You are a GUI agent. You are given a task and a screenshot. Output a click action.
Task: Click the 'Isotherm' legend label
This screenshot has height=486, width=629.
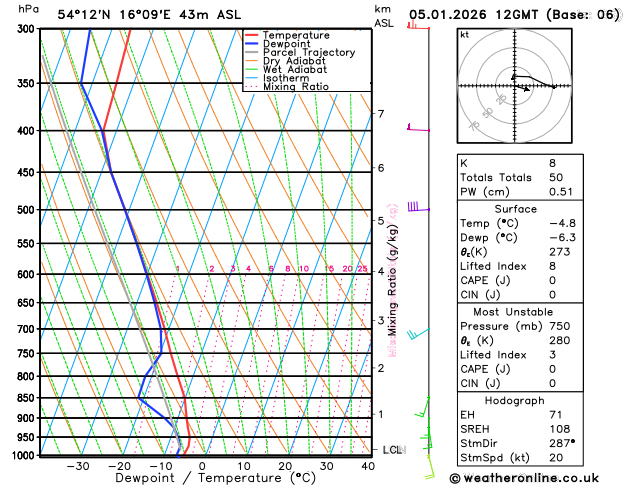[286, 78]
